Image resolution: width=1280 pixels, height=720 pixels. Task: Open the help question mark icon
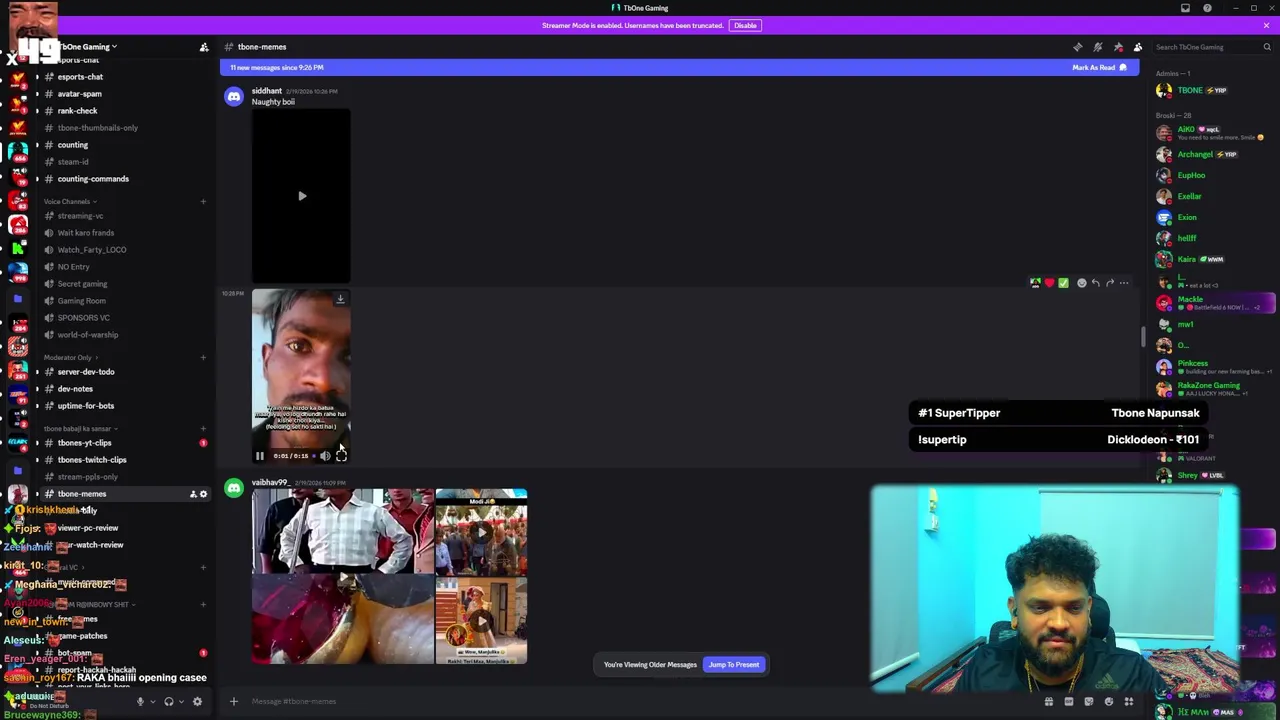pyautogui.click(x=1207, y=8)
